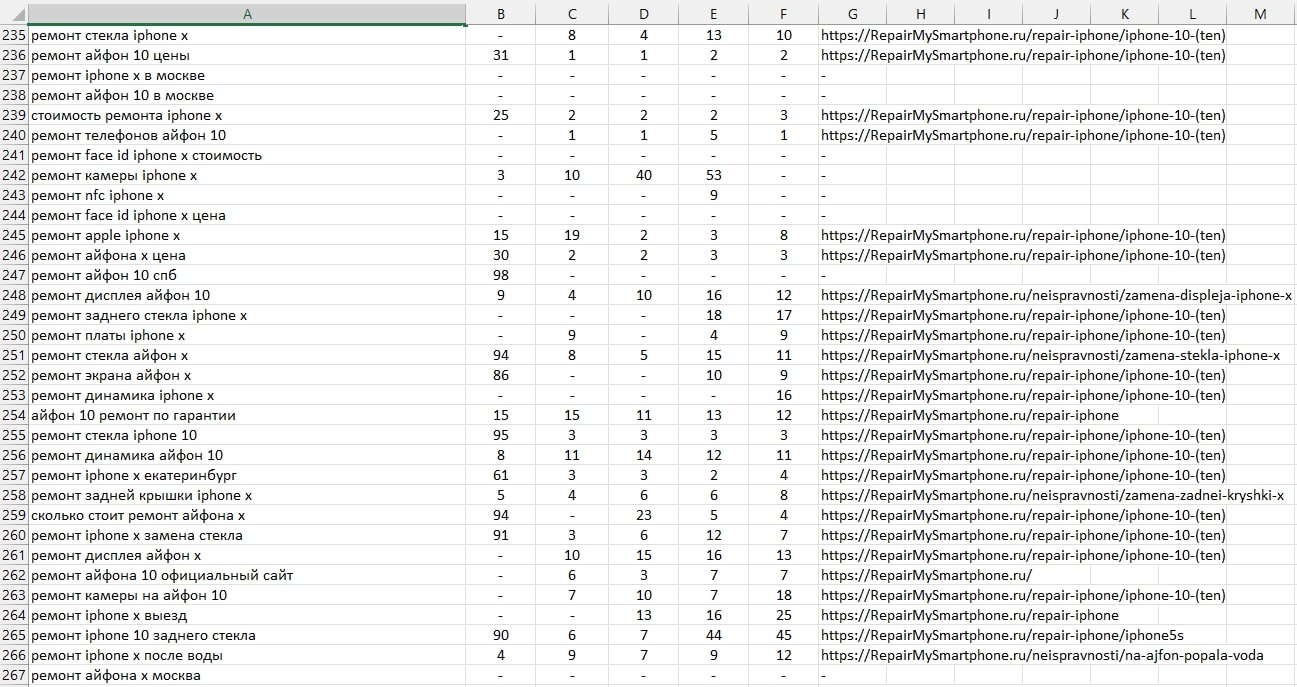Click cell 'ремонт стекла iphone 10'

click(247, 435)
